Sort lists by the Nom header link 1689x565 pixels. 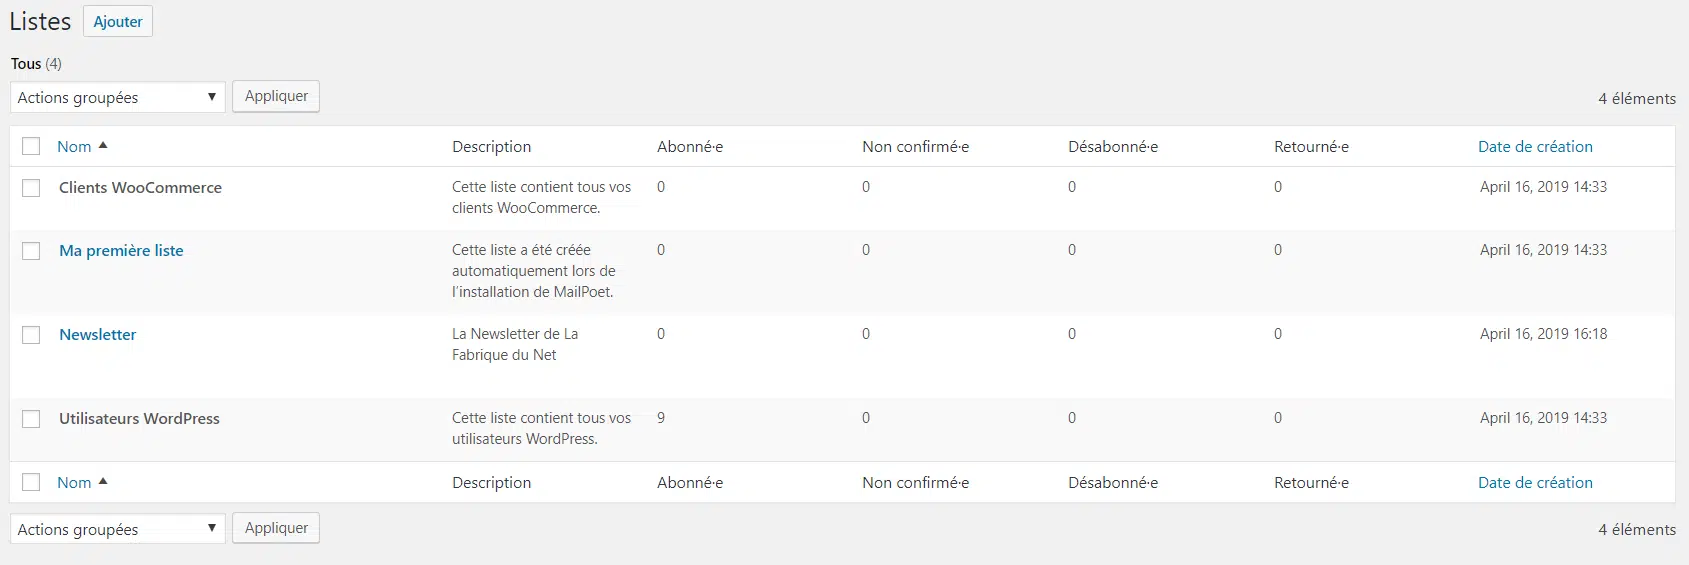click(74, 146)
